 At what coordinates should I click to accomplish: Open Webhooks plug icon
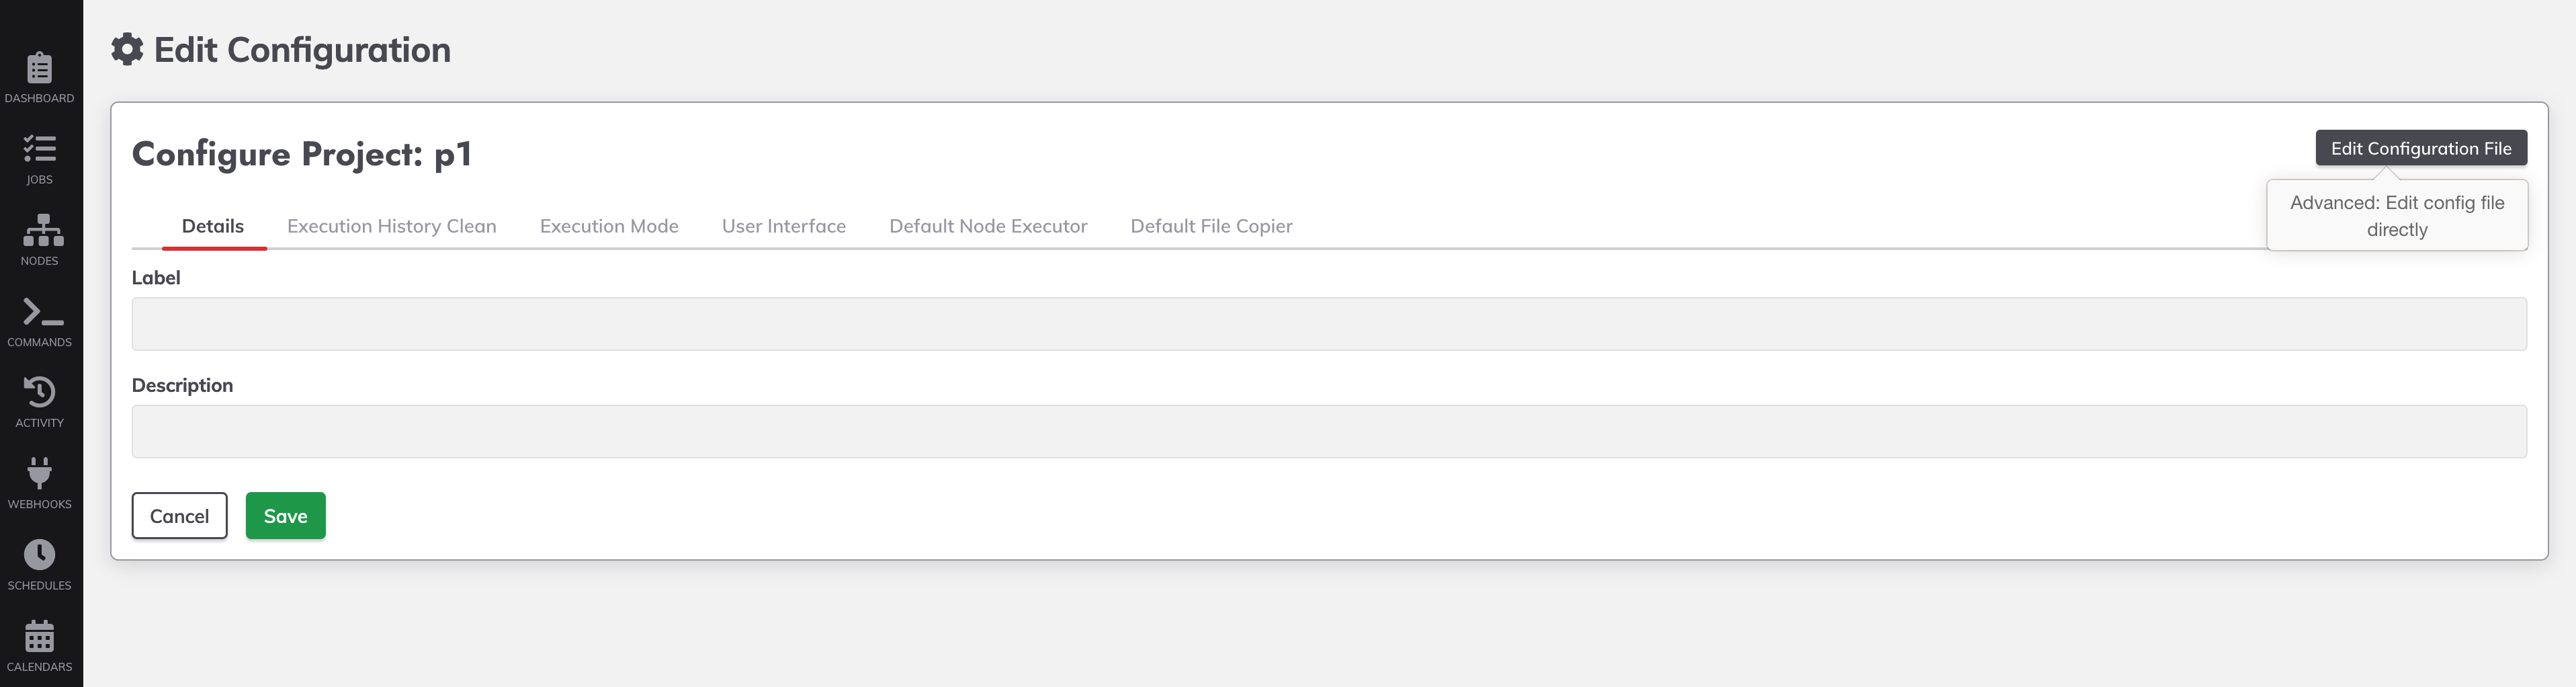(40, 473)
